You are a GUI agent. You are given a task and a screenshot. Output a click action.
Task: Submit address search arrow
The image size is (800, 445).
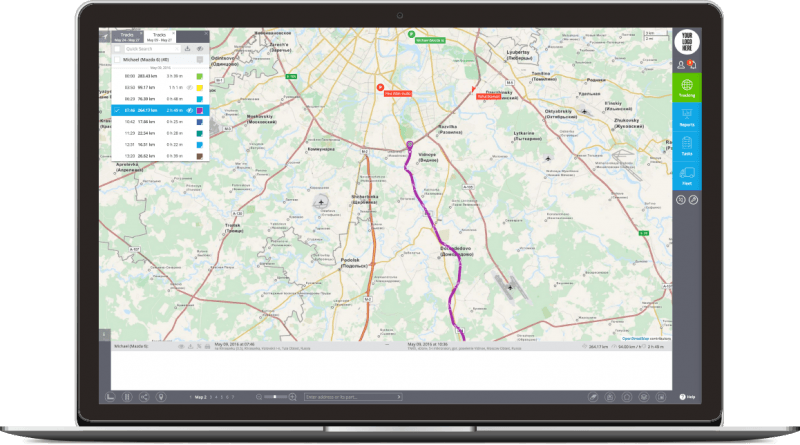pyautogui.click(x=398, y=397)
